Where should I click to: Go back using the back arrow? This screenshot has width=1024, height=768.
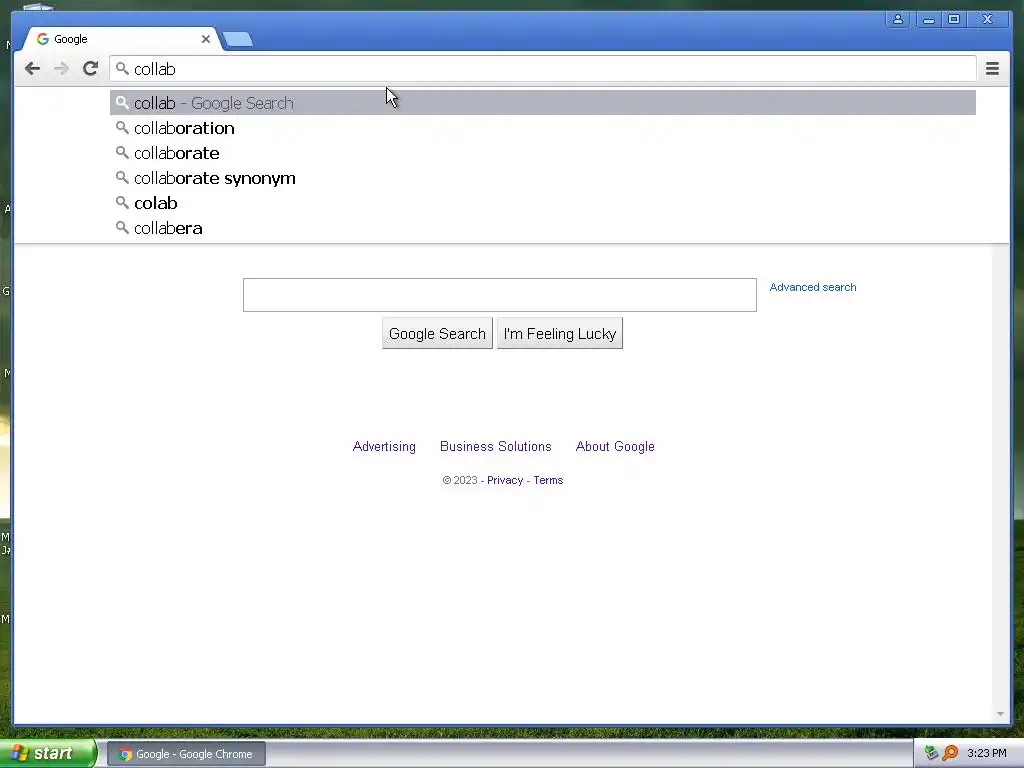32,69
